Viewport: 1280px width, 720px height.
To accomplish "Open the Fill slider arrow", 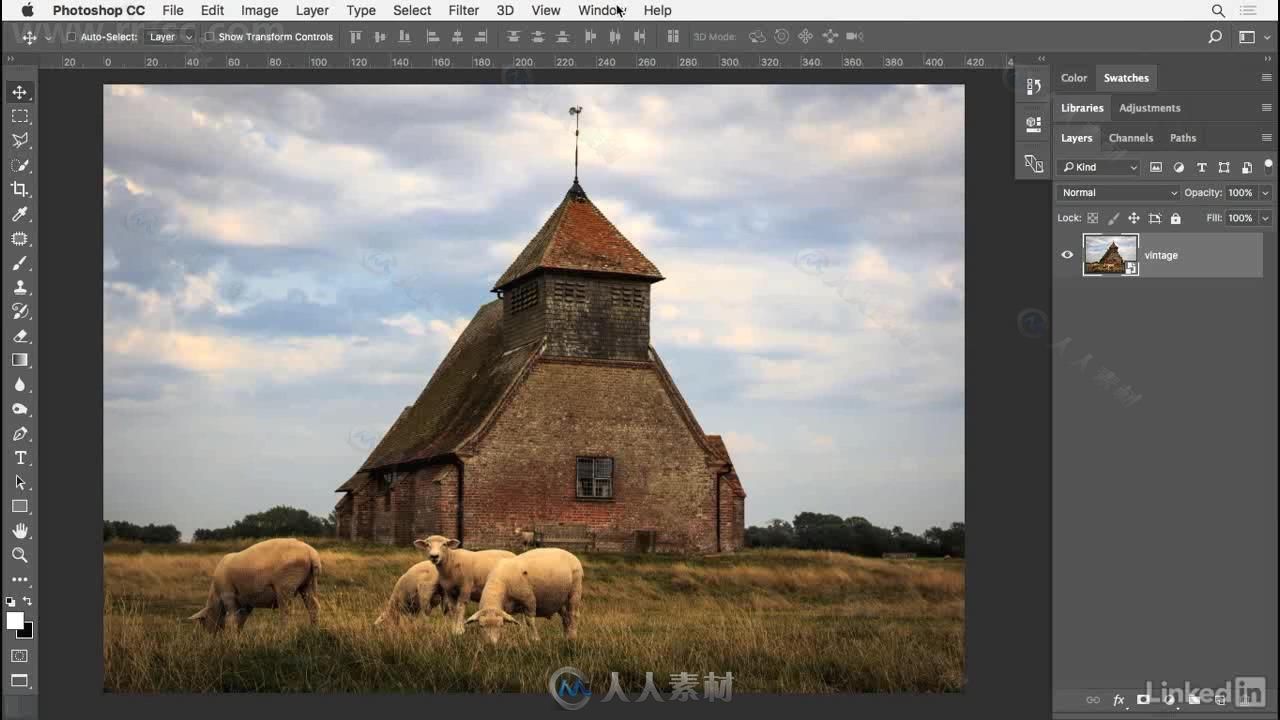I will (1265, 218).
